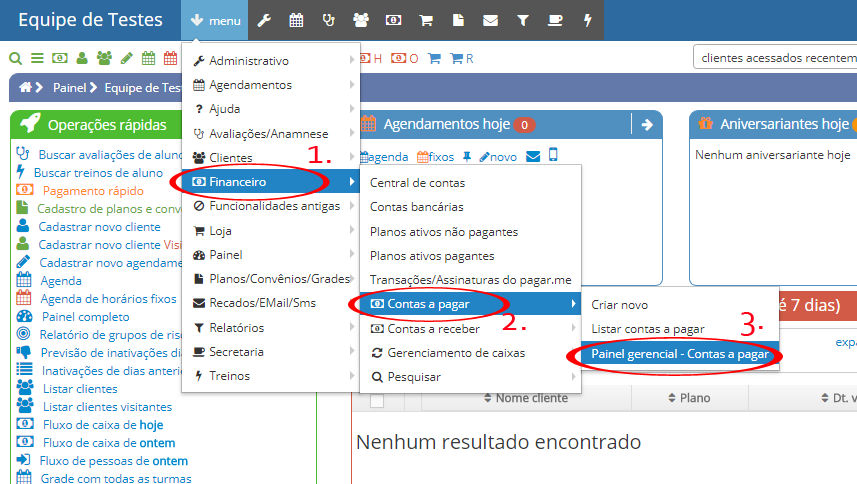The width and height of the screenshot is (857, 484).
Task: Click the stethoscope icon in top bar
Action: coord(328,20)
